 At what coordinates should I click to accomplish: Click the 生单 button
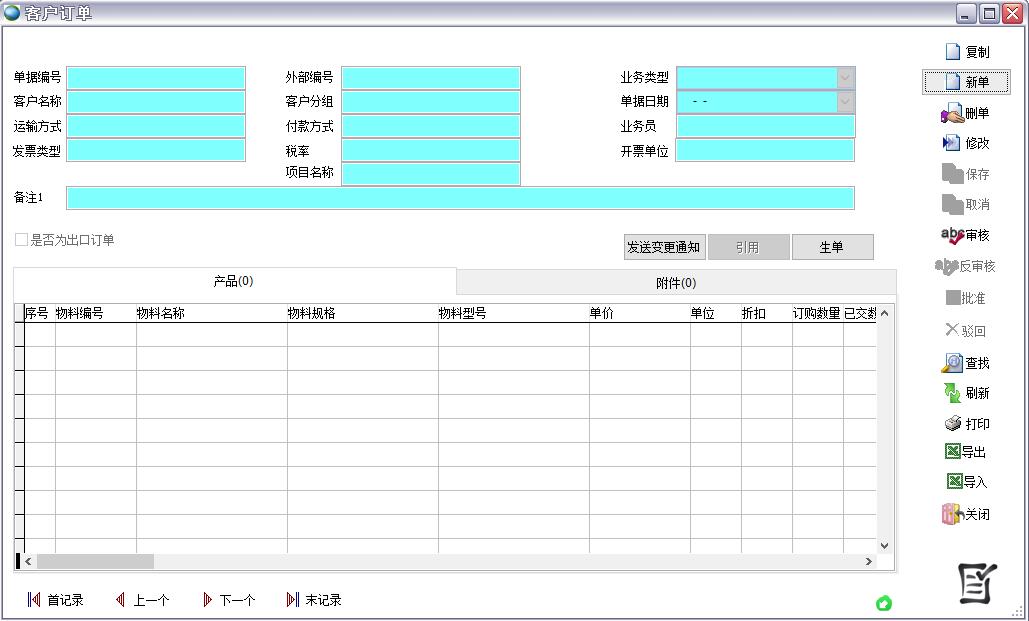pos(831,247)
